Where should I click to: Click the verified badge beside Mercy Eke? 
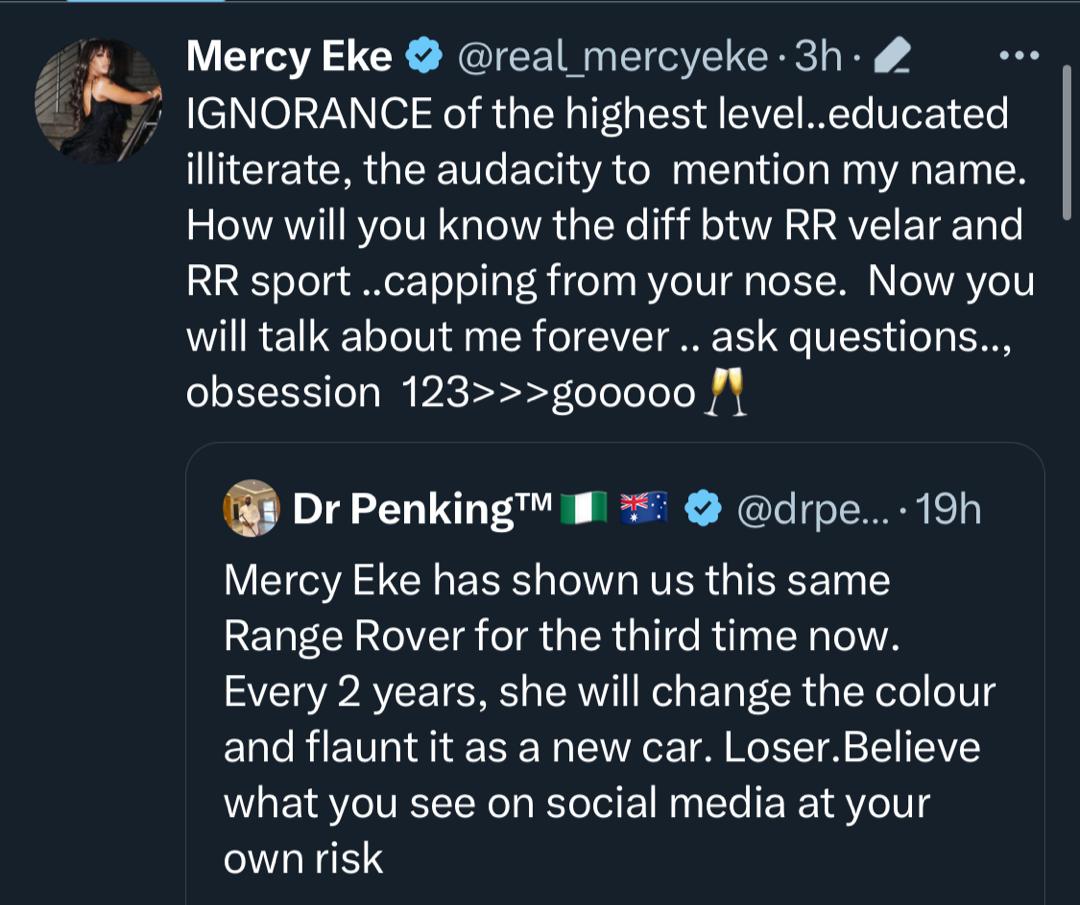pyautogui.click(x=425, y=57)
